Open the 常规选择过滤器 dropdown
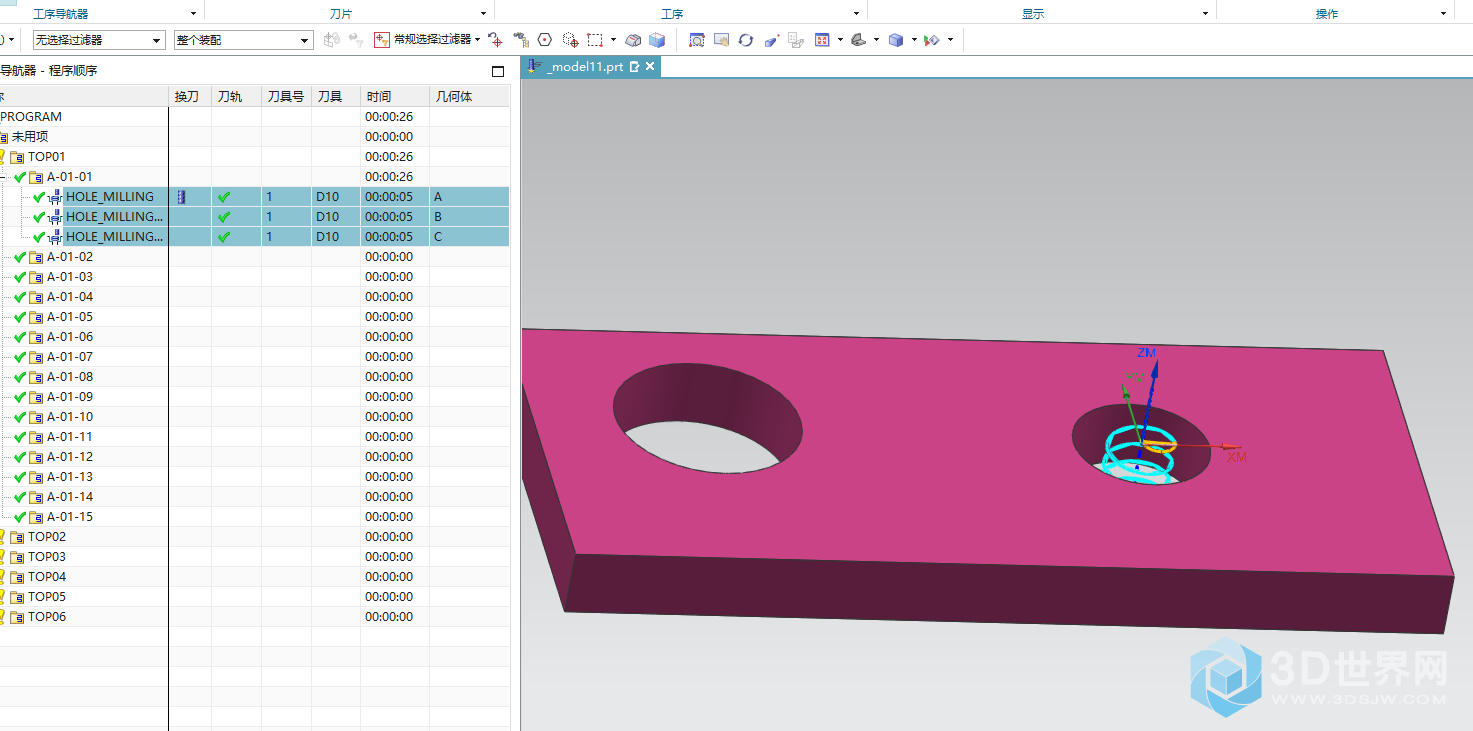The height and width of the screenshot is (731, 1473). [477, 40]
